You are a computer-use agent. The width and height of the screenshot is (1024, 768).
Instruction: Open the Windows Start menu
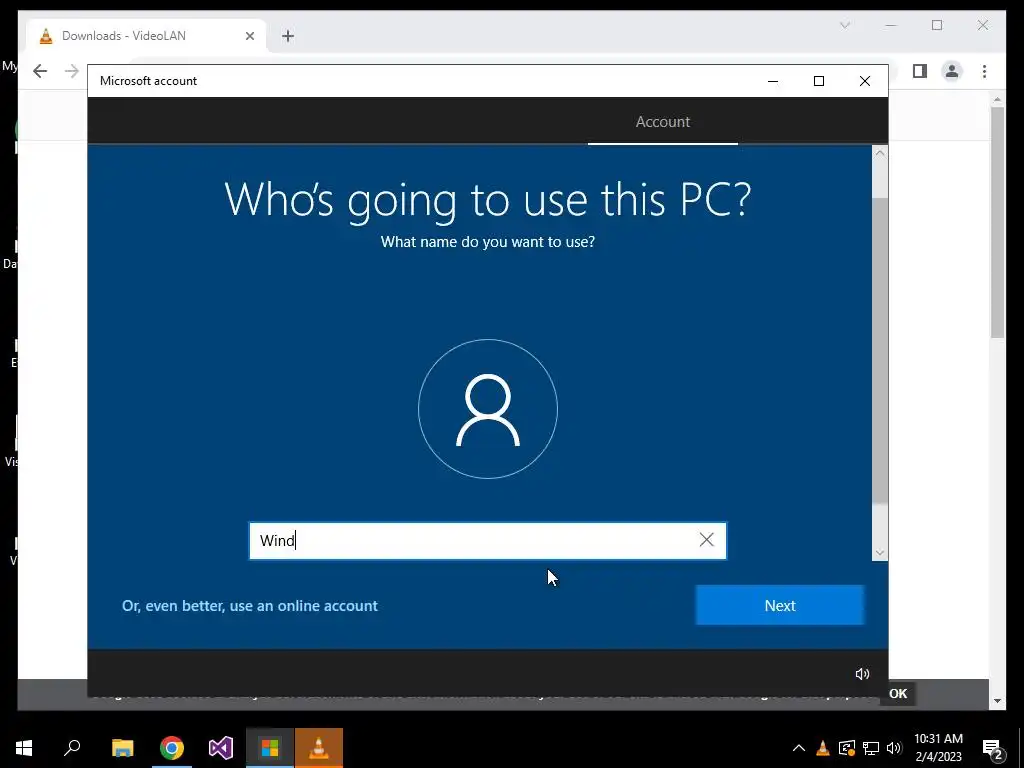(x=24, y=748)
